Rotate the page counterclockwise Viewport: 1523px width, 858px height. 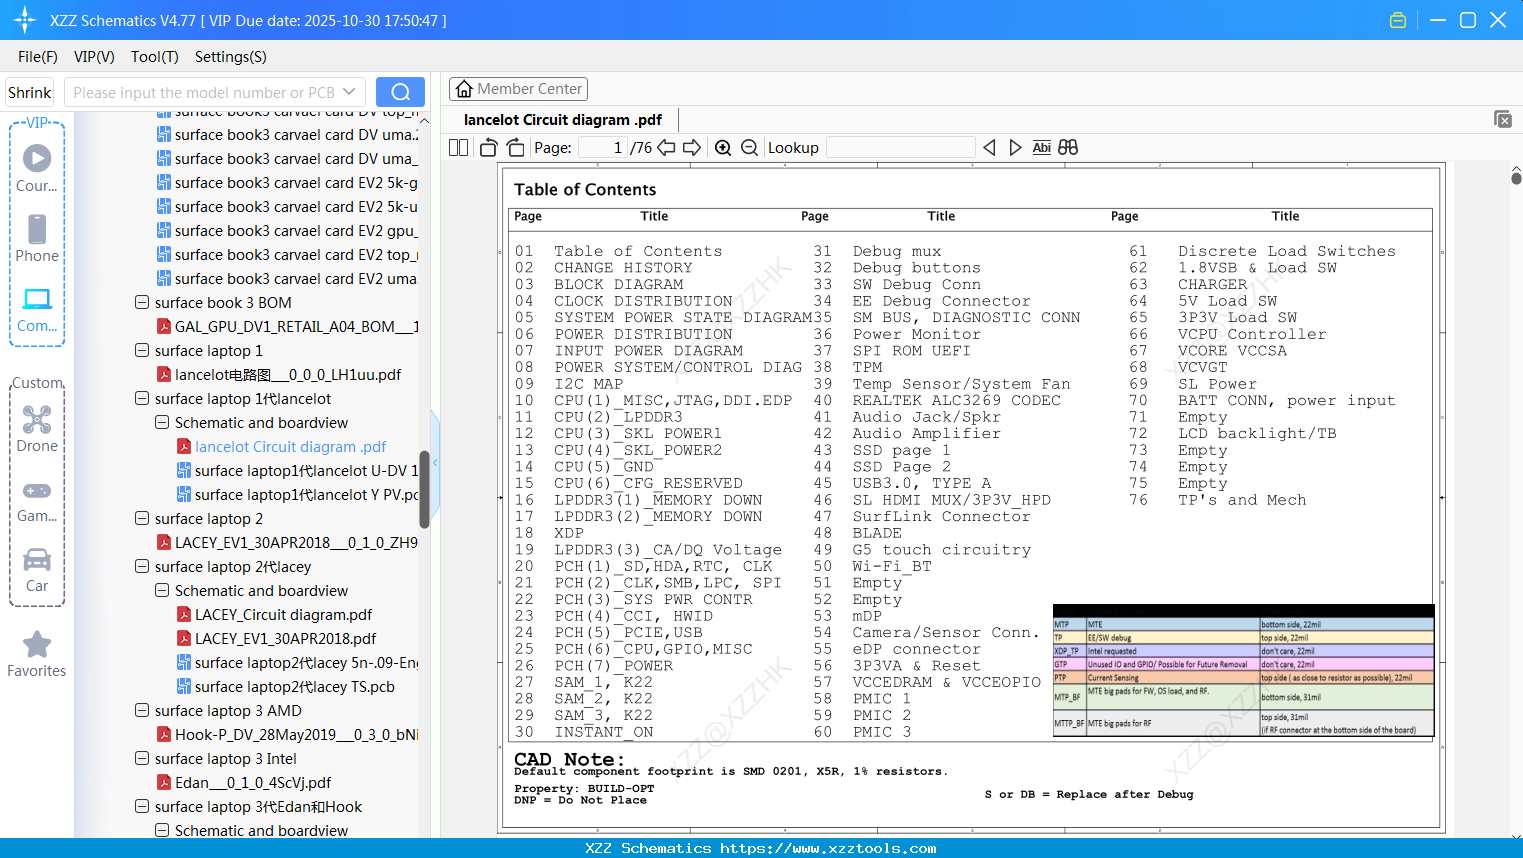point(488,147)
